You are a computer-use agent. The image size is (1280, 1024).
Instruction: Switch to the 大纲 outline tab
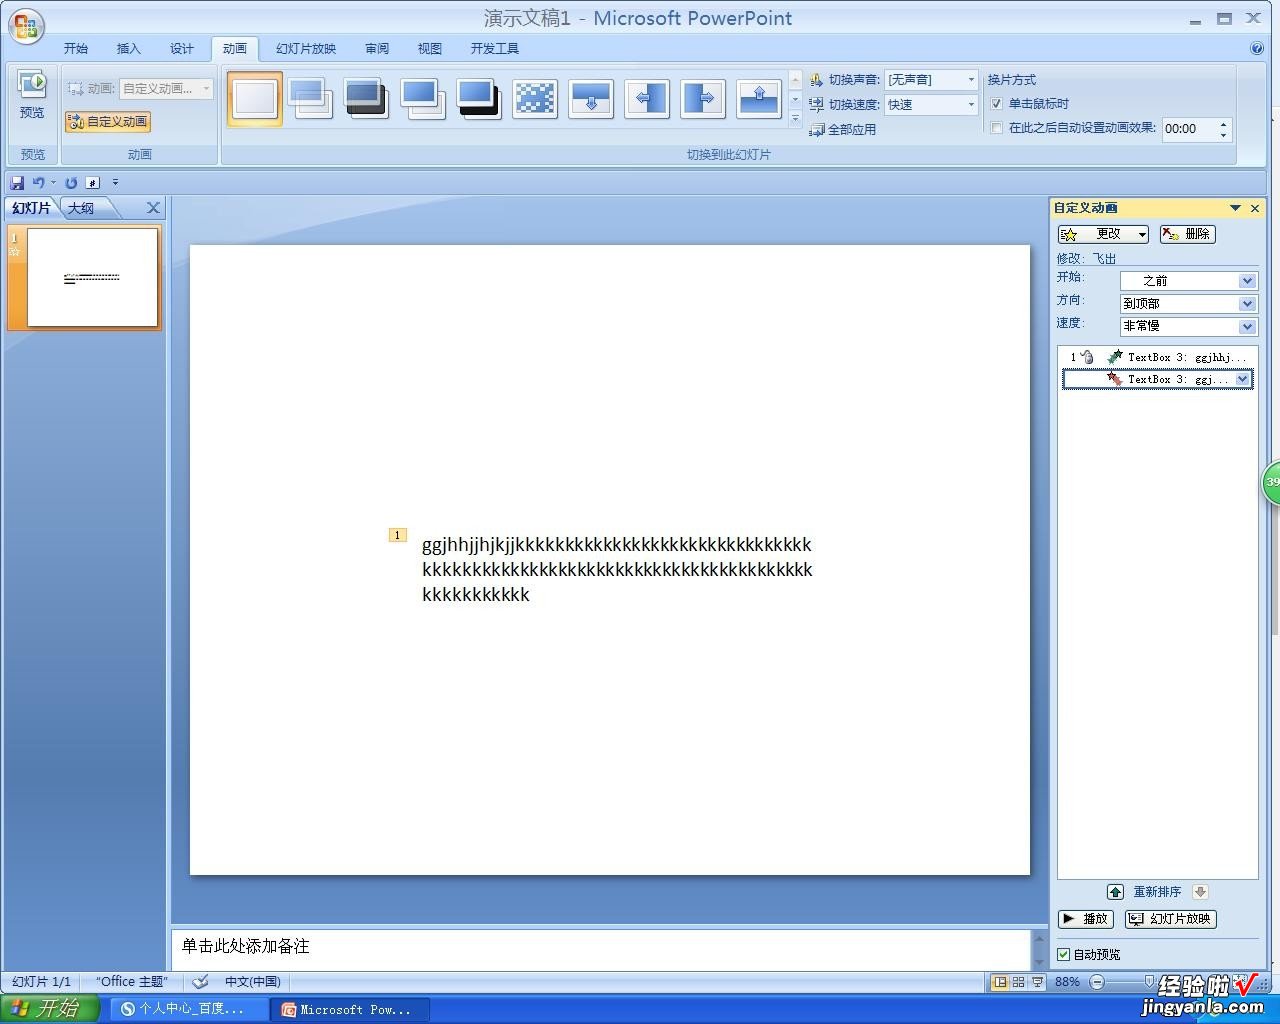point(82,208)
